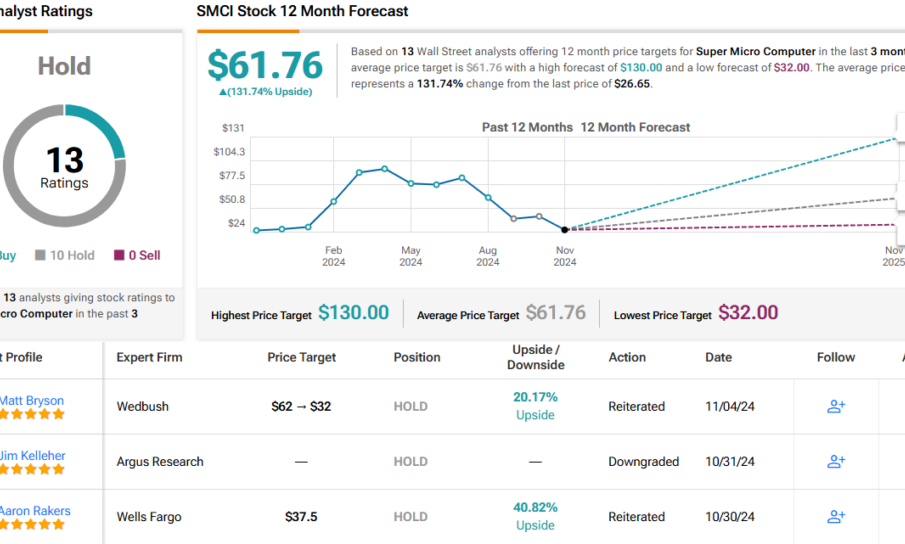This screenshot has width=905, height=544.
Task: Open Matt Bryson's profile link
Action: (32, 400)
